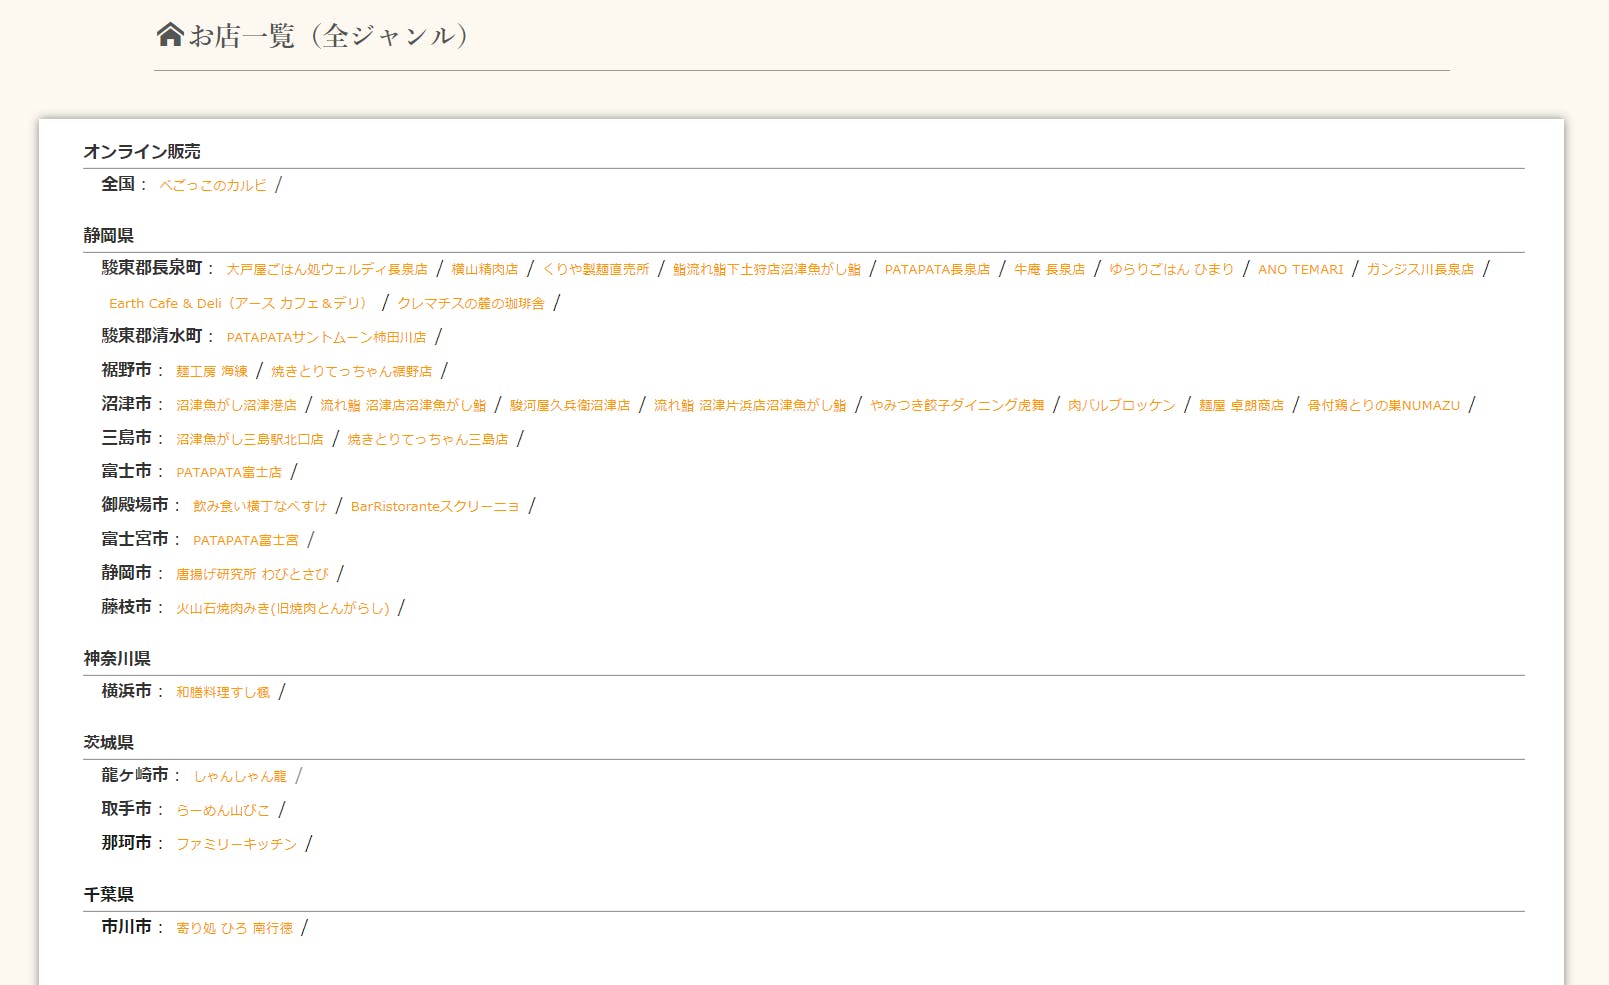Click the 麺工房 海練 link
Image resolution: width=1609 pixels, height=985 pixels.
point(212,371)
